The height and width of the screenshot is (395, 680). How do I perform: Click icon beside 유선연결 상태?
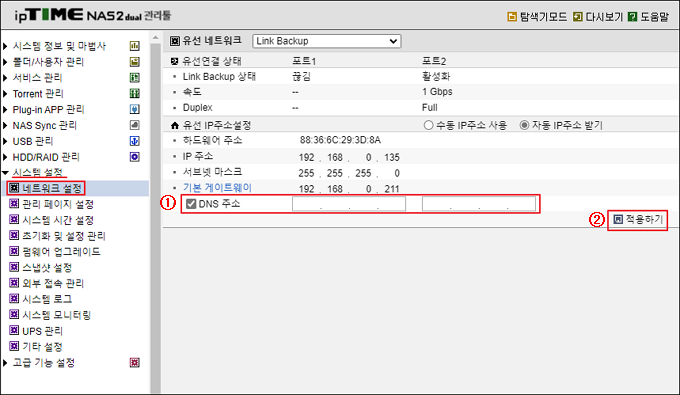175,61
